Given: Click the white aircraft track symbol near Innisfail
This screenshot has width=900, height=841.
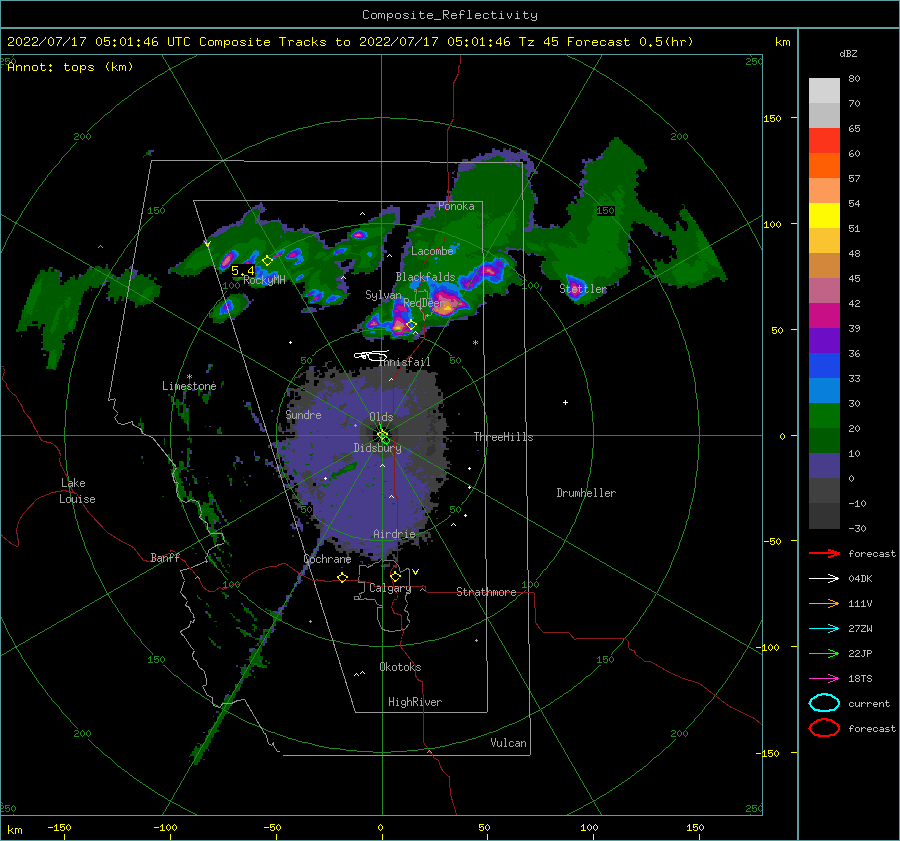Looking at the screenshot, I should tap(371, 355).
